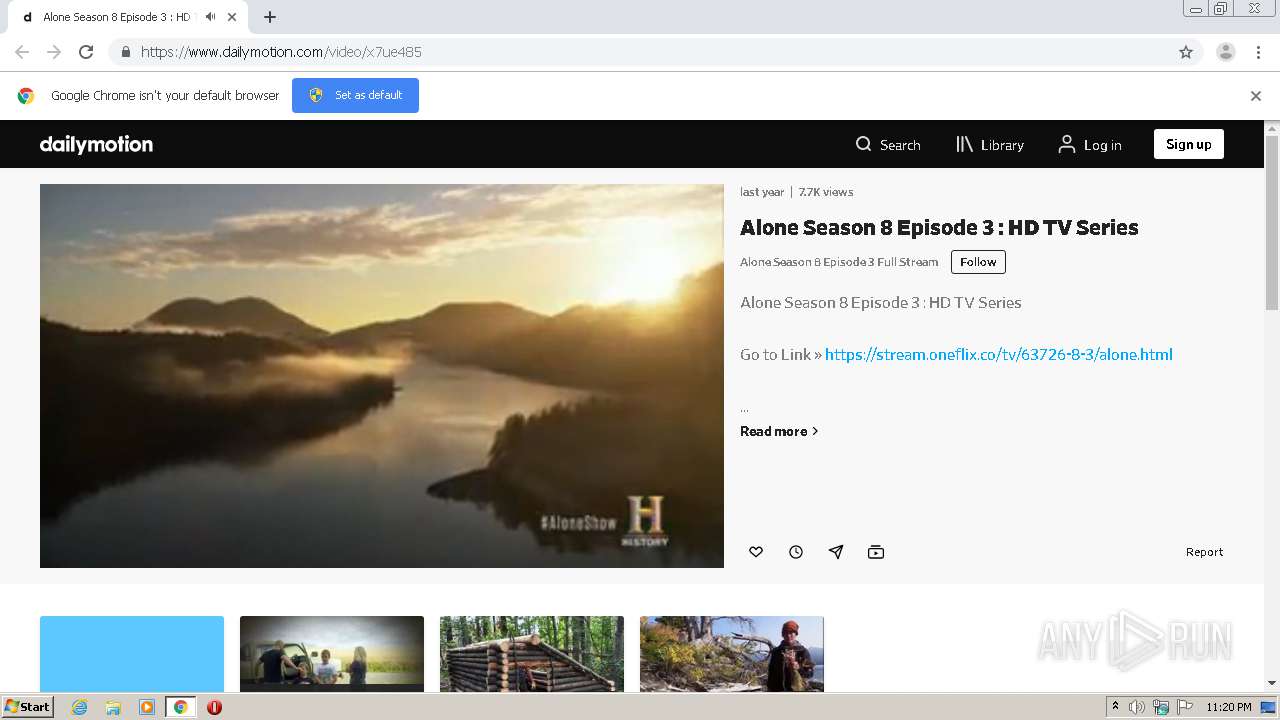Open the Chrome three-dot menu
The image size is (1280, 720).
(x=1259, y=52)
